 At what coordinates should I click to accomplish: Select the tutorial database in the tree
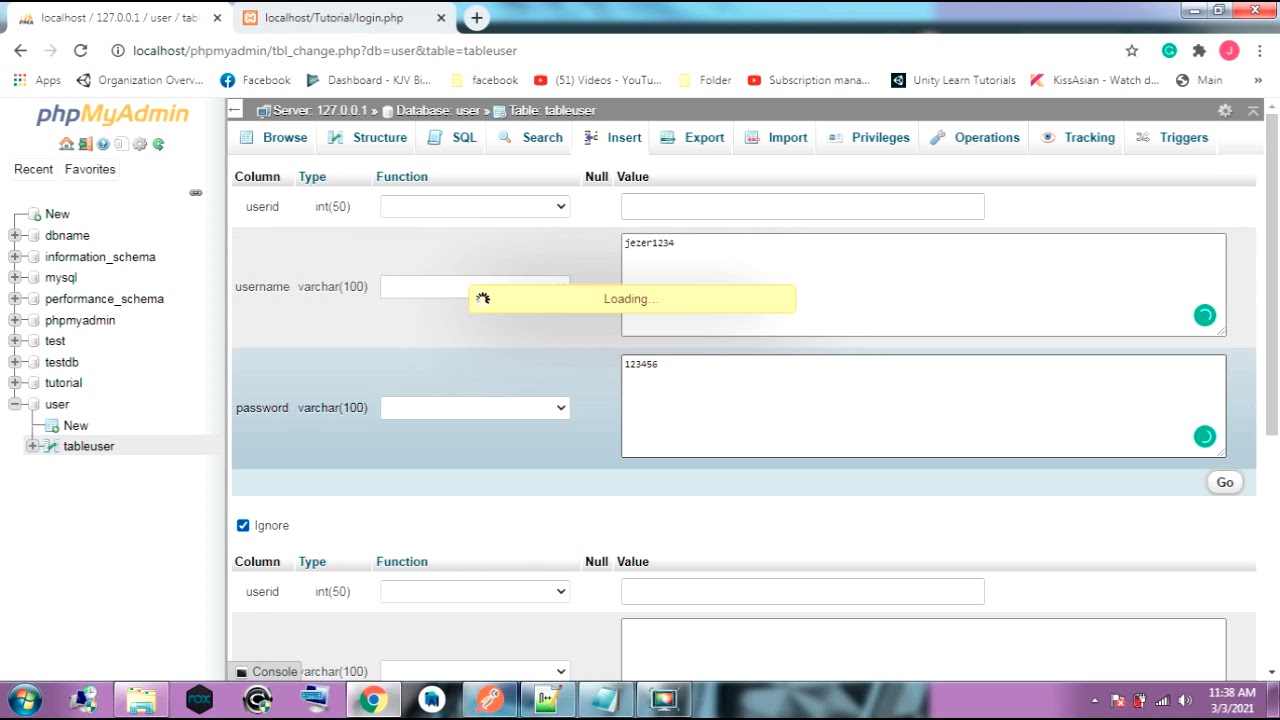tap(63, 383)
